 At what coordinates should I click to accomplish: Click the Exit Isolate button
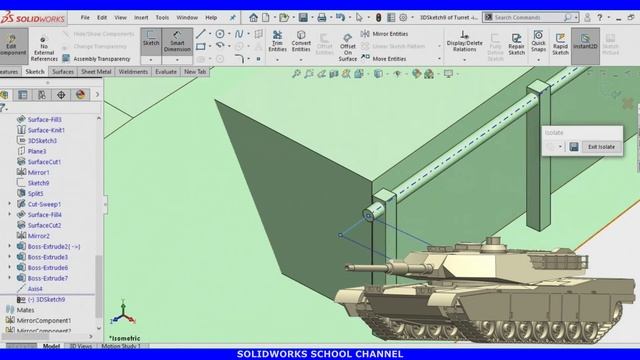(x=601, y=147)
